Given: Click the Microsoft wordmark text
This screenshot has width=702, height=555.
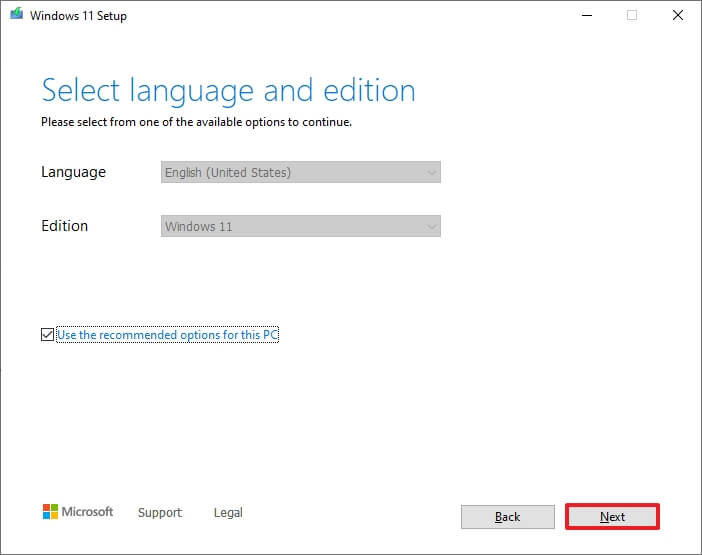Looking at the screenshot, I should tap(88, 512).
